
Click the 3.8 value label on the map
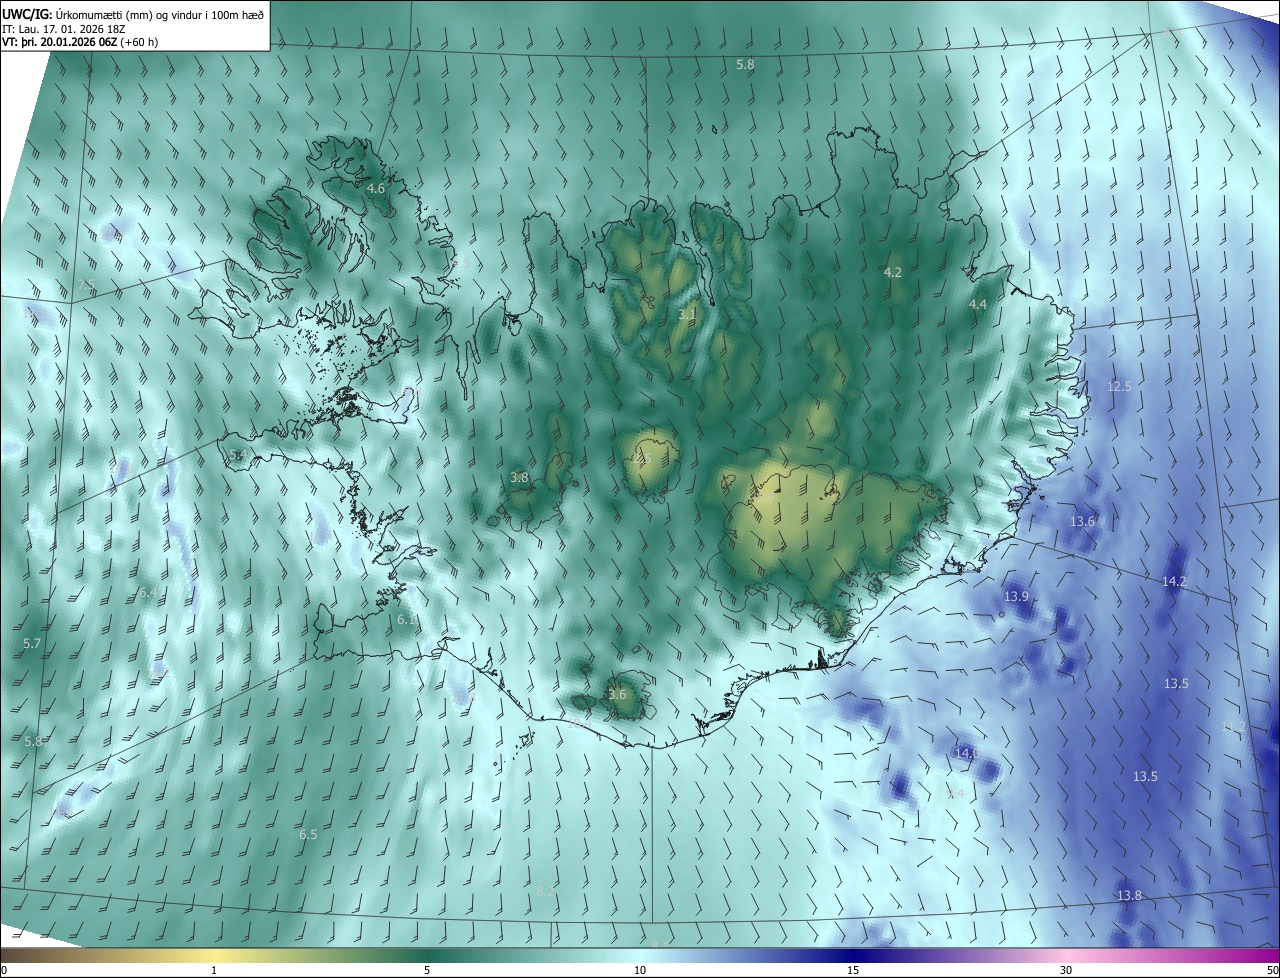519,477
